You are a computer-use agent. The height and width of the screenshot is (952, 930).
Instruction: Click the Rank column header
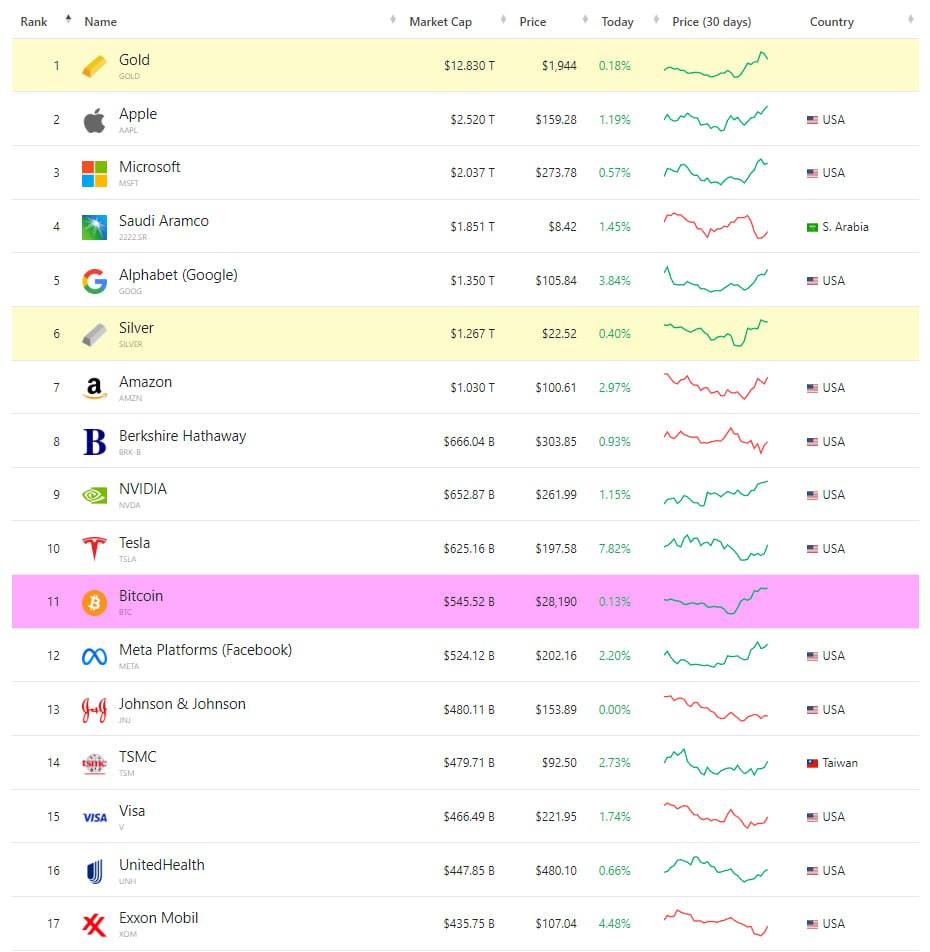[x=34, y=22]
